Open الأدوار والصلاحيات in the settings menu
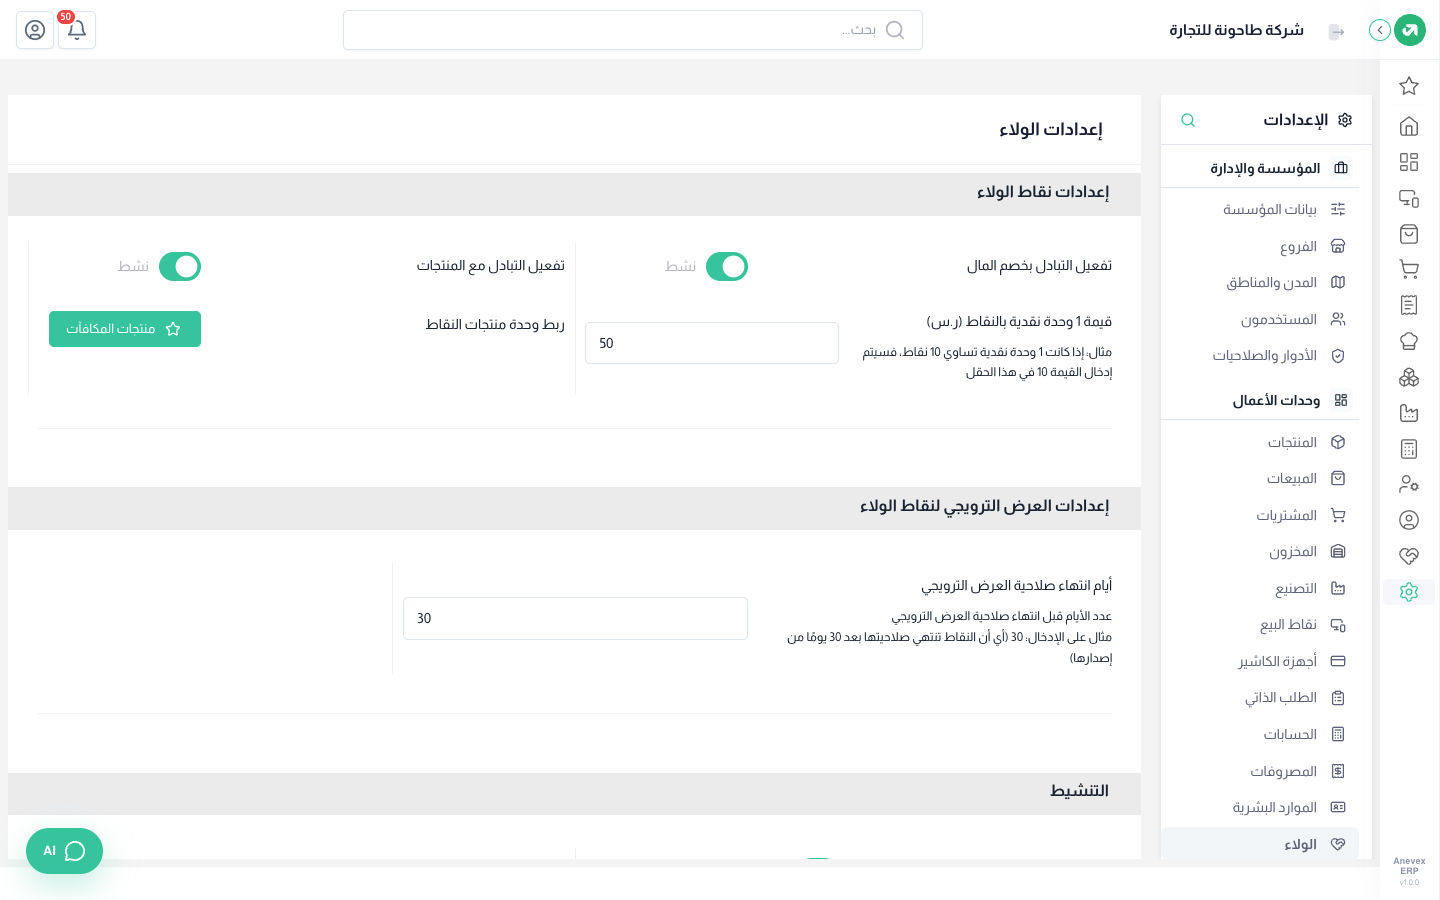1440x900 pixels. (1260, 355)
